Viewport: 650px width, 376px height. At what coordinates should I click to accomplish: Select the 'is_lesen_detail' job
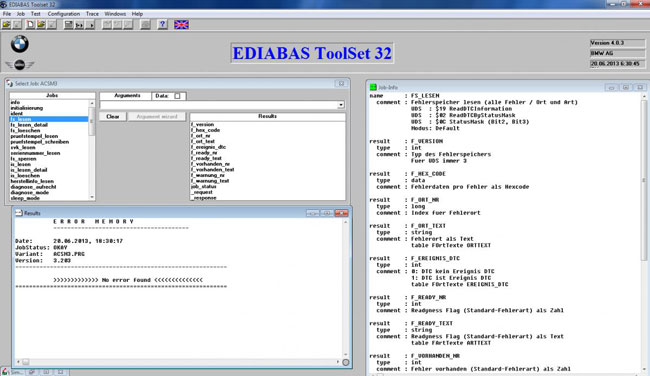(x=29, y=170)
